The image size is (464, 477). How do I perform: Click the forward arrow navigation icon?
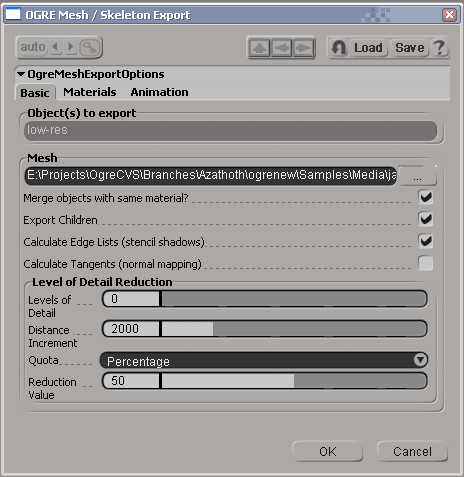(x=303, y=48)
